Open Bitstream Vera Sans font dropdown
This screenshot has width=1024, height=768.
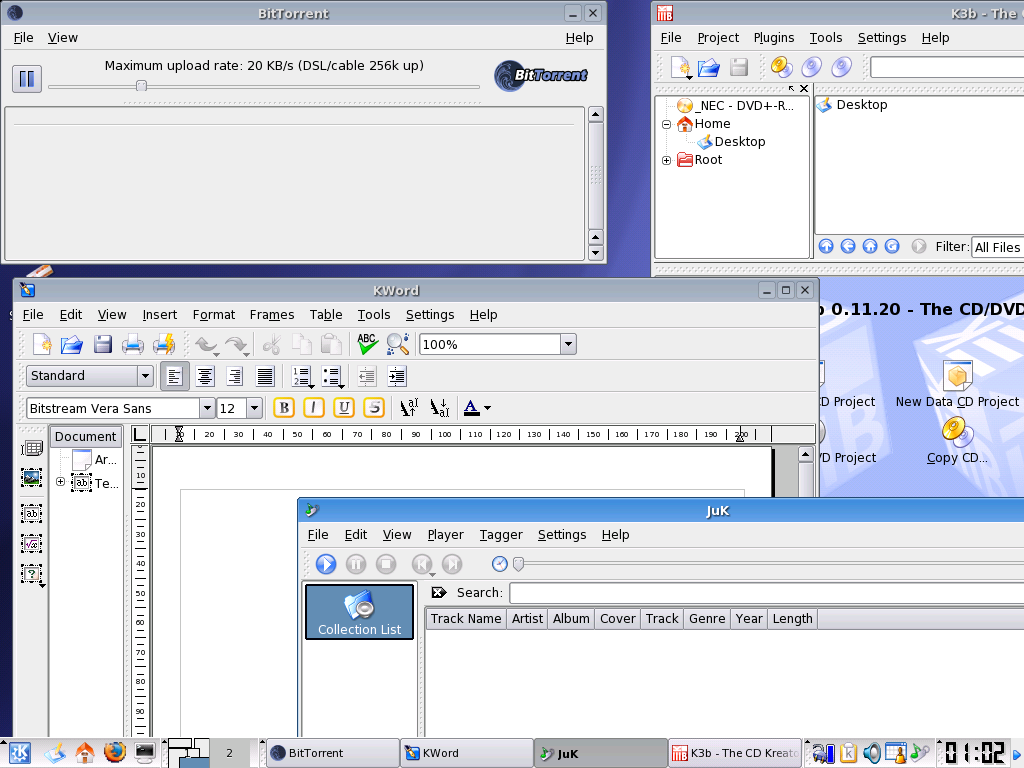coord(207,408)
